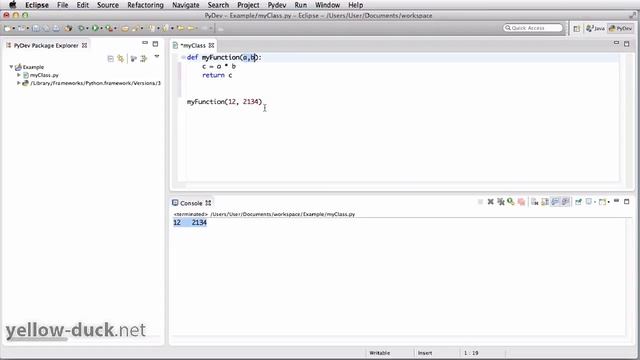Open the Window menu
The width and height of the screenshot is (640, 360).
tap(327, 5)
